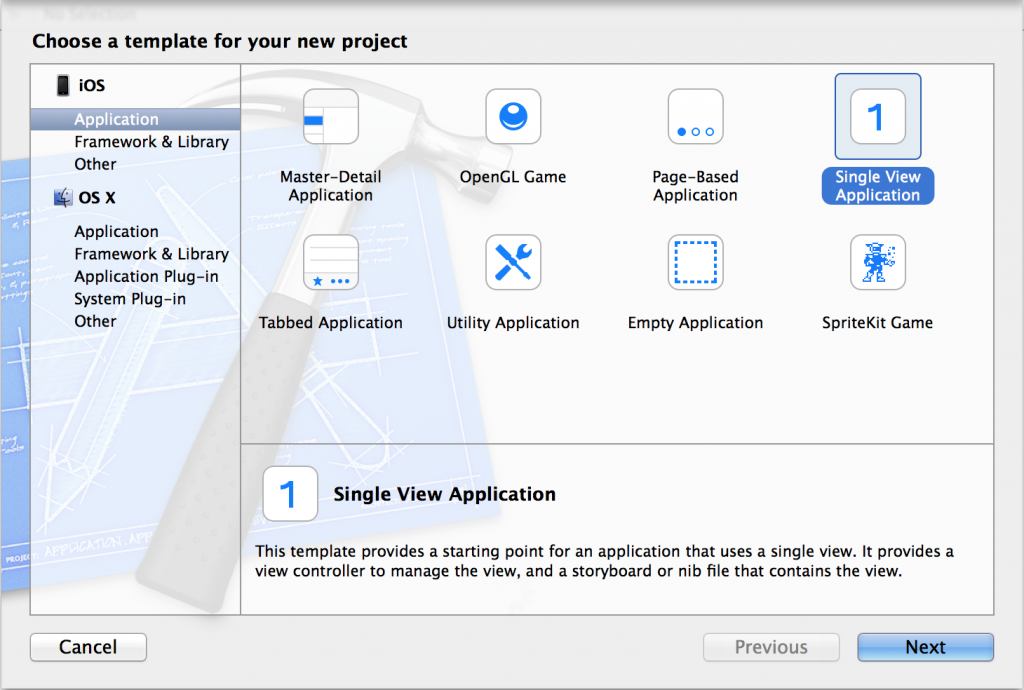Pick the Empty Application template icon
The width and height of the screenshot is (1024, 690).
coord(695,263)
